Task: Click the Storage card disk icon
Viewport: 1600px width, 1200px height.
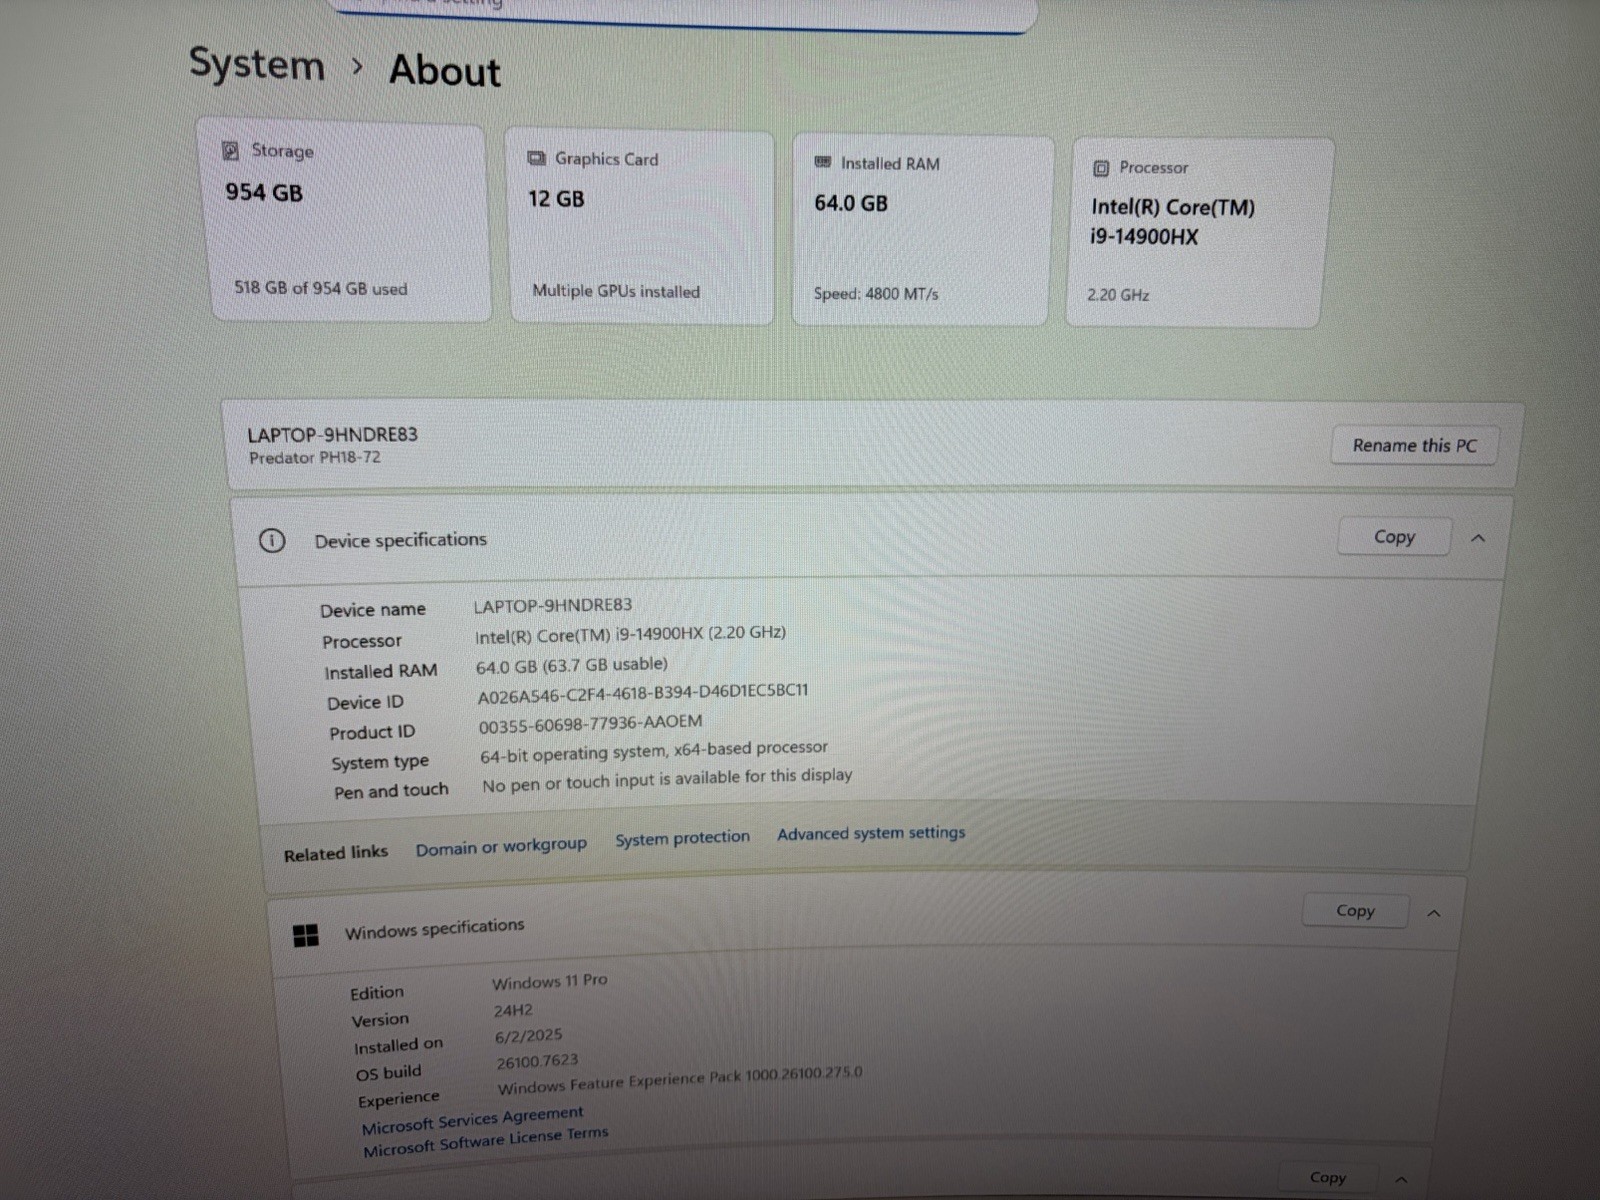Action: [230, 150]
